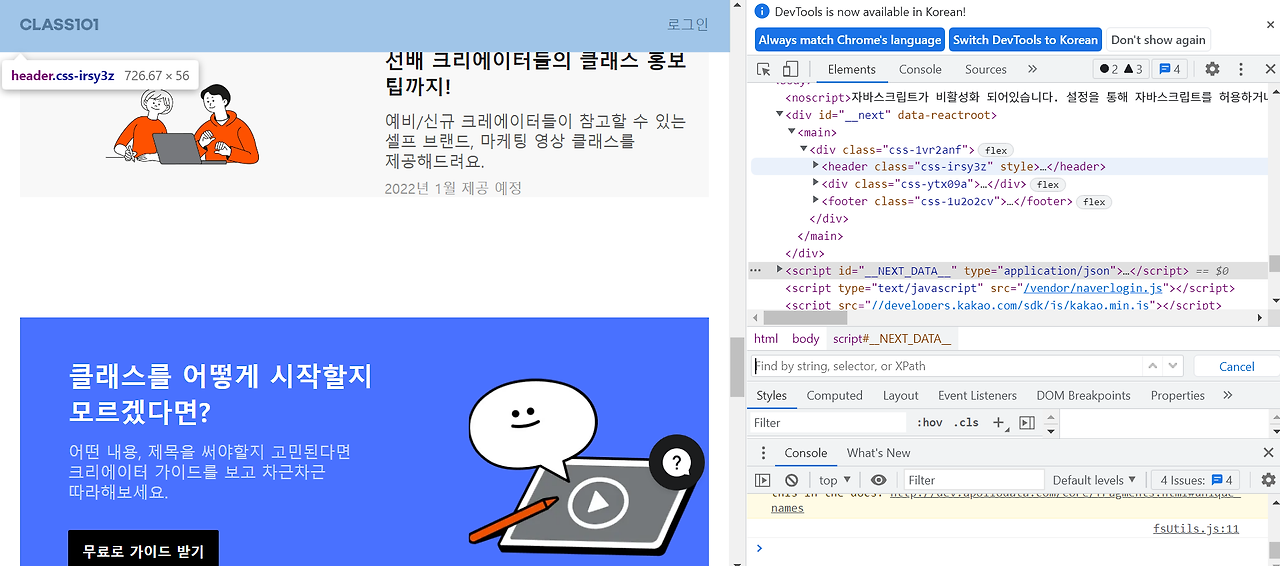
Task: Expand the div css-ytx09a node
Action: [x=815, y=184]
